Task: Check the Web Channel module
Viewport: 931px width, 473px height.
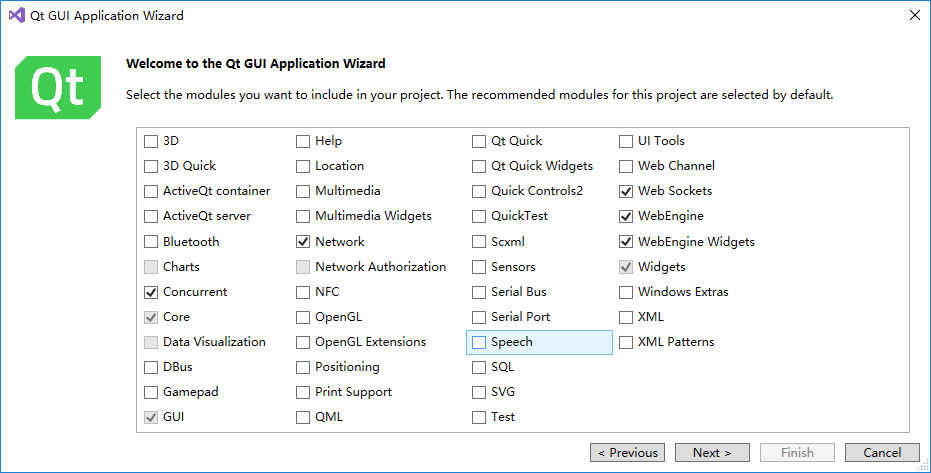Action: point(626,166)
